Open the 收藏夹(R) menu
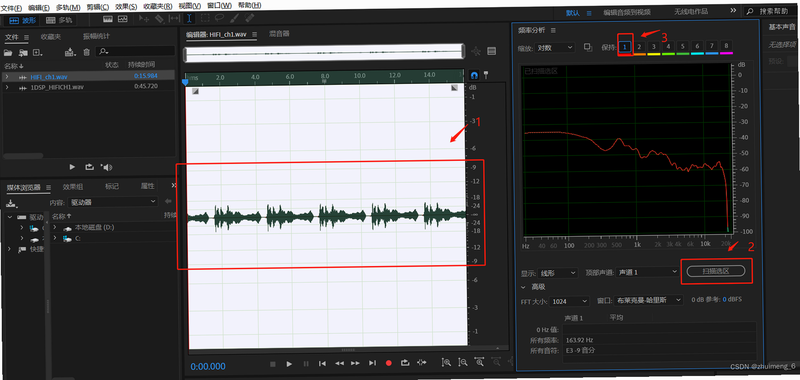800x380 pixels. 158,7
